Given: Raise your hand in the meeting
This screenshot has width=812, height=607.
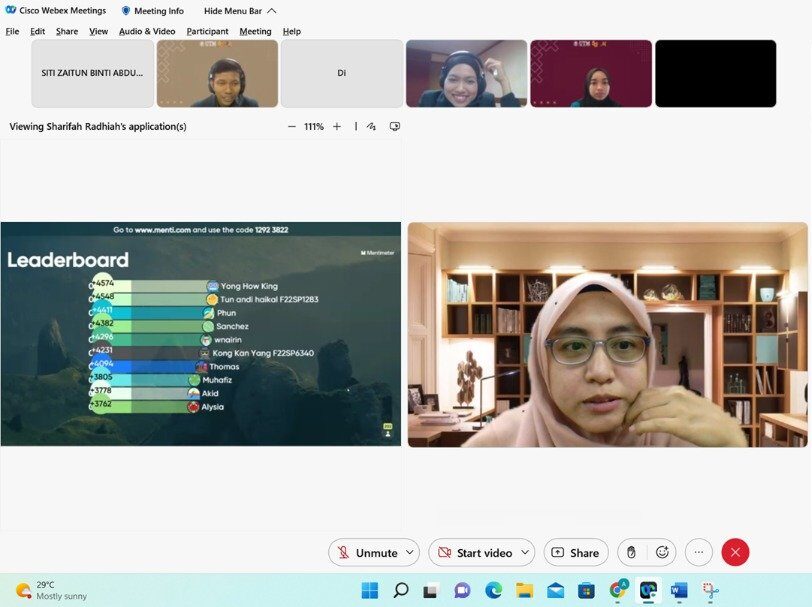Looking at the screenshot, I should click(631, 552).
